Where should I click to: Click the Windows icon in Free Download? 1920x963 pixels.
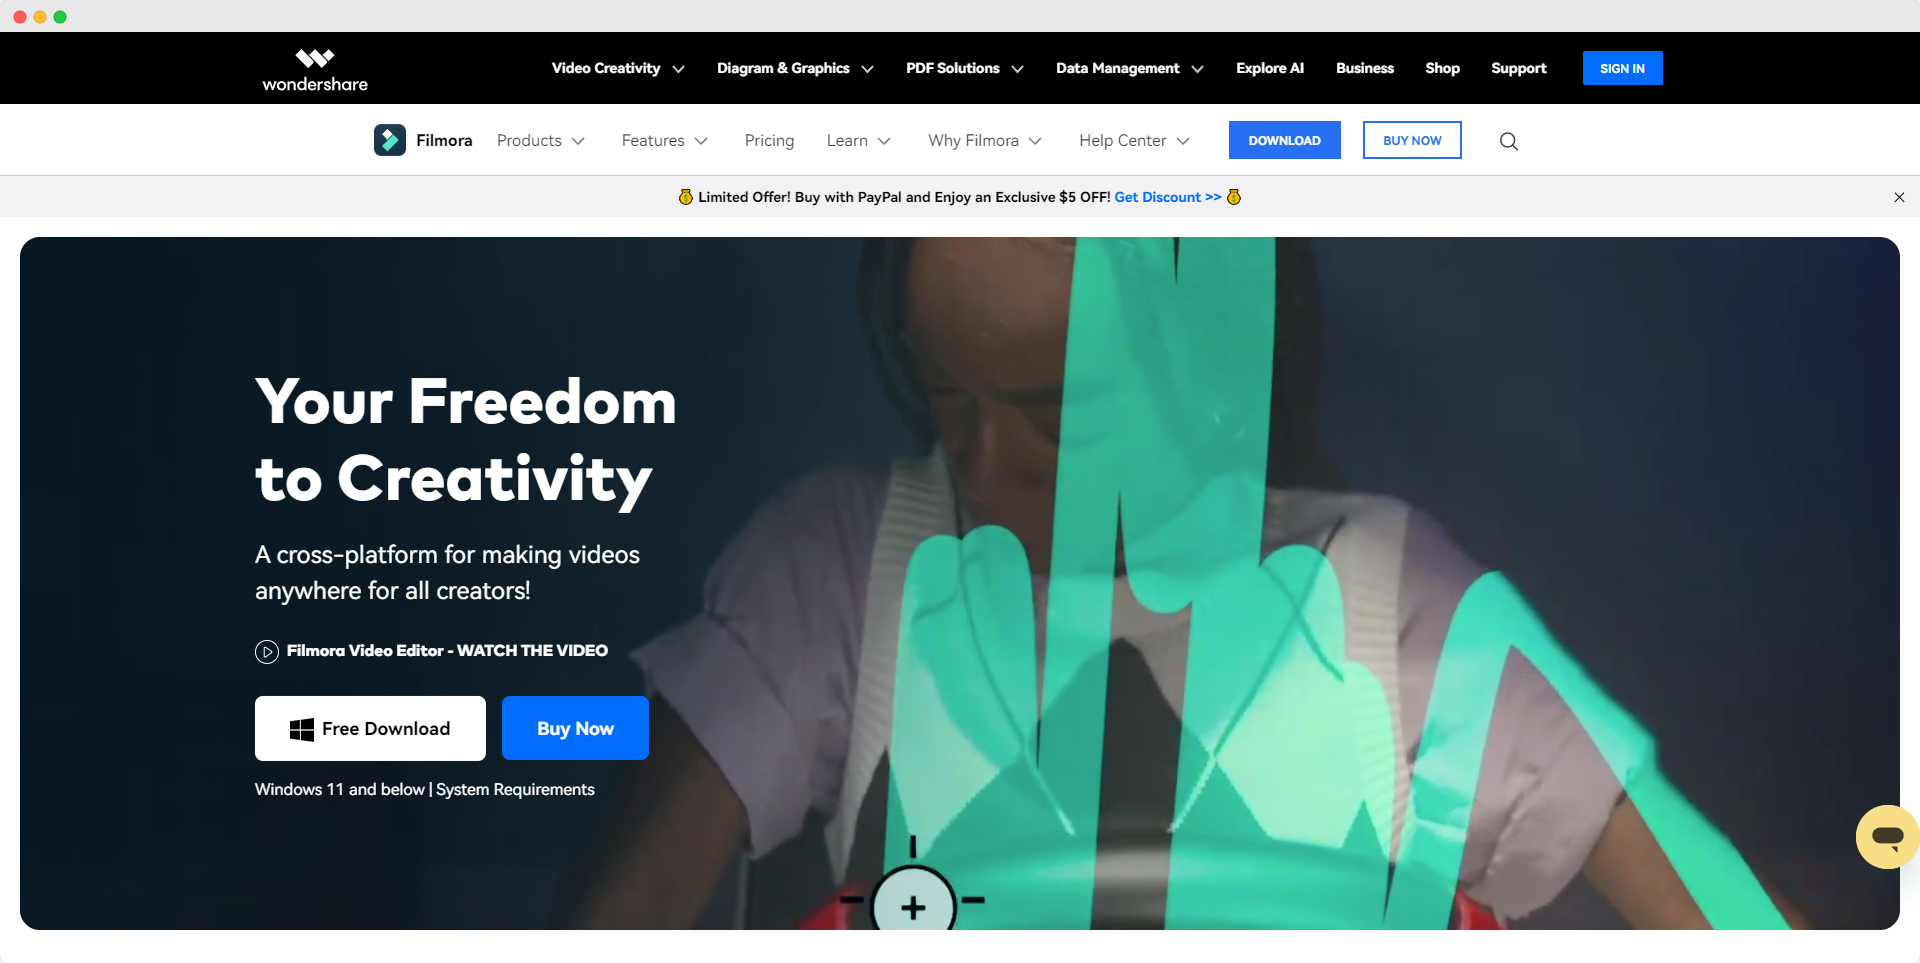coord(302,729)
